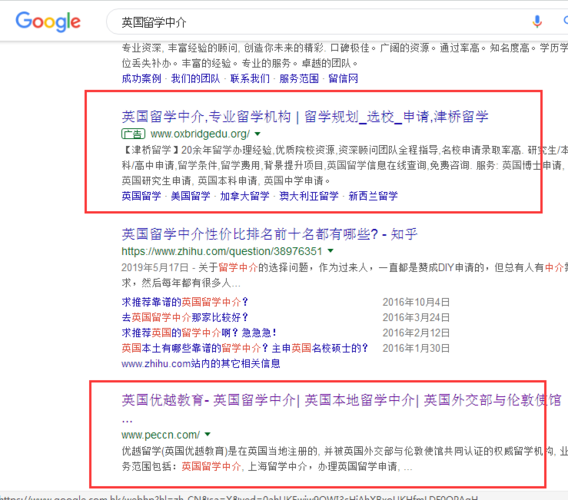Screen dimensions: 568x500
Task: Click the www.oxbridgedu.org URL
Action: pyautogui.click(x=200, y=134)
